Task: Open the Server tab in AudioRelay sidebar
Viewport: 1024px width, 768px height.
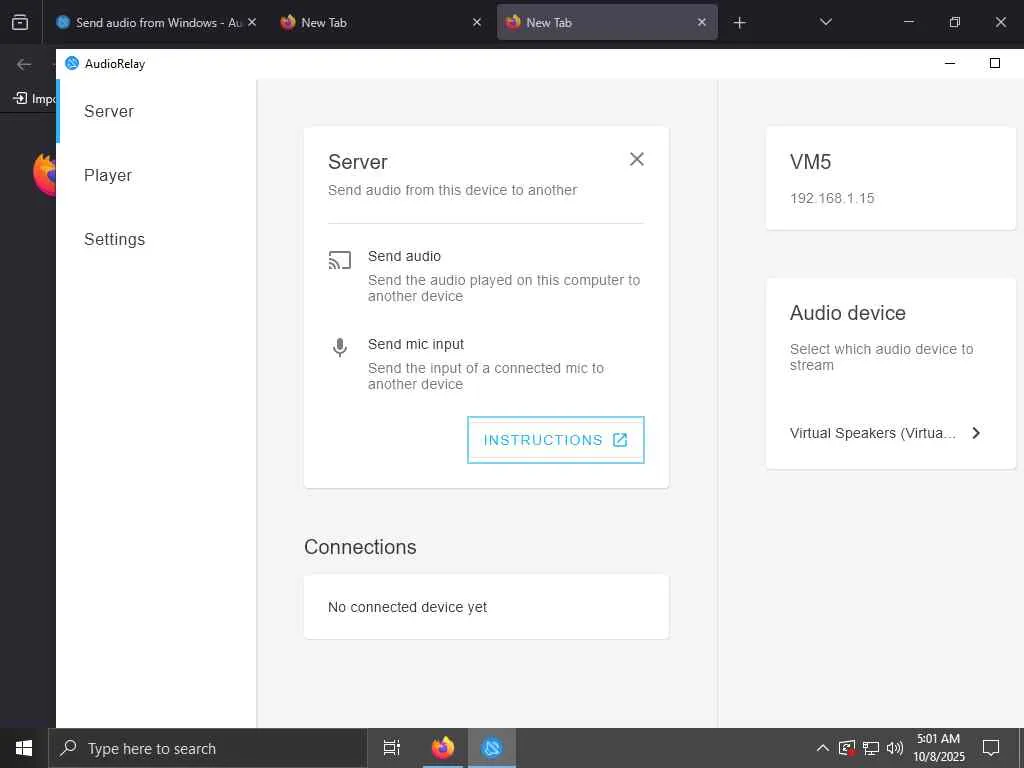Action: coord(157,111)
